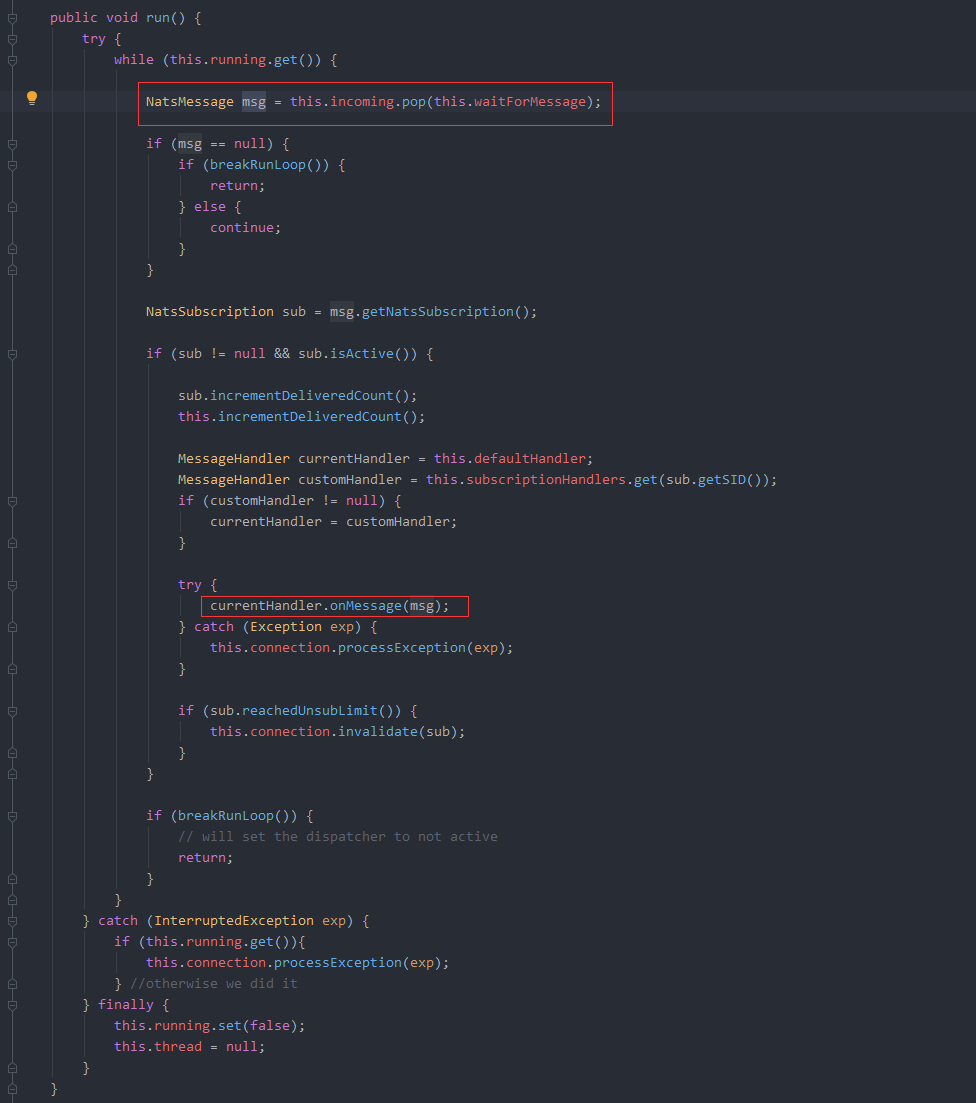The image size is (976, 1103).
Task: Collapse the 'while (this.running.get())' block fold marker
Action: coord(13,60)
